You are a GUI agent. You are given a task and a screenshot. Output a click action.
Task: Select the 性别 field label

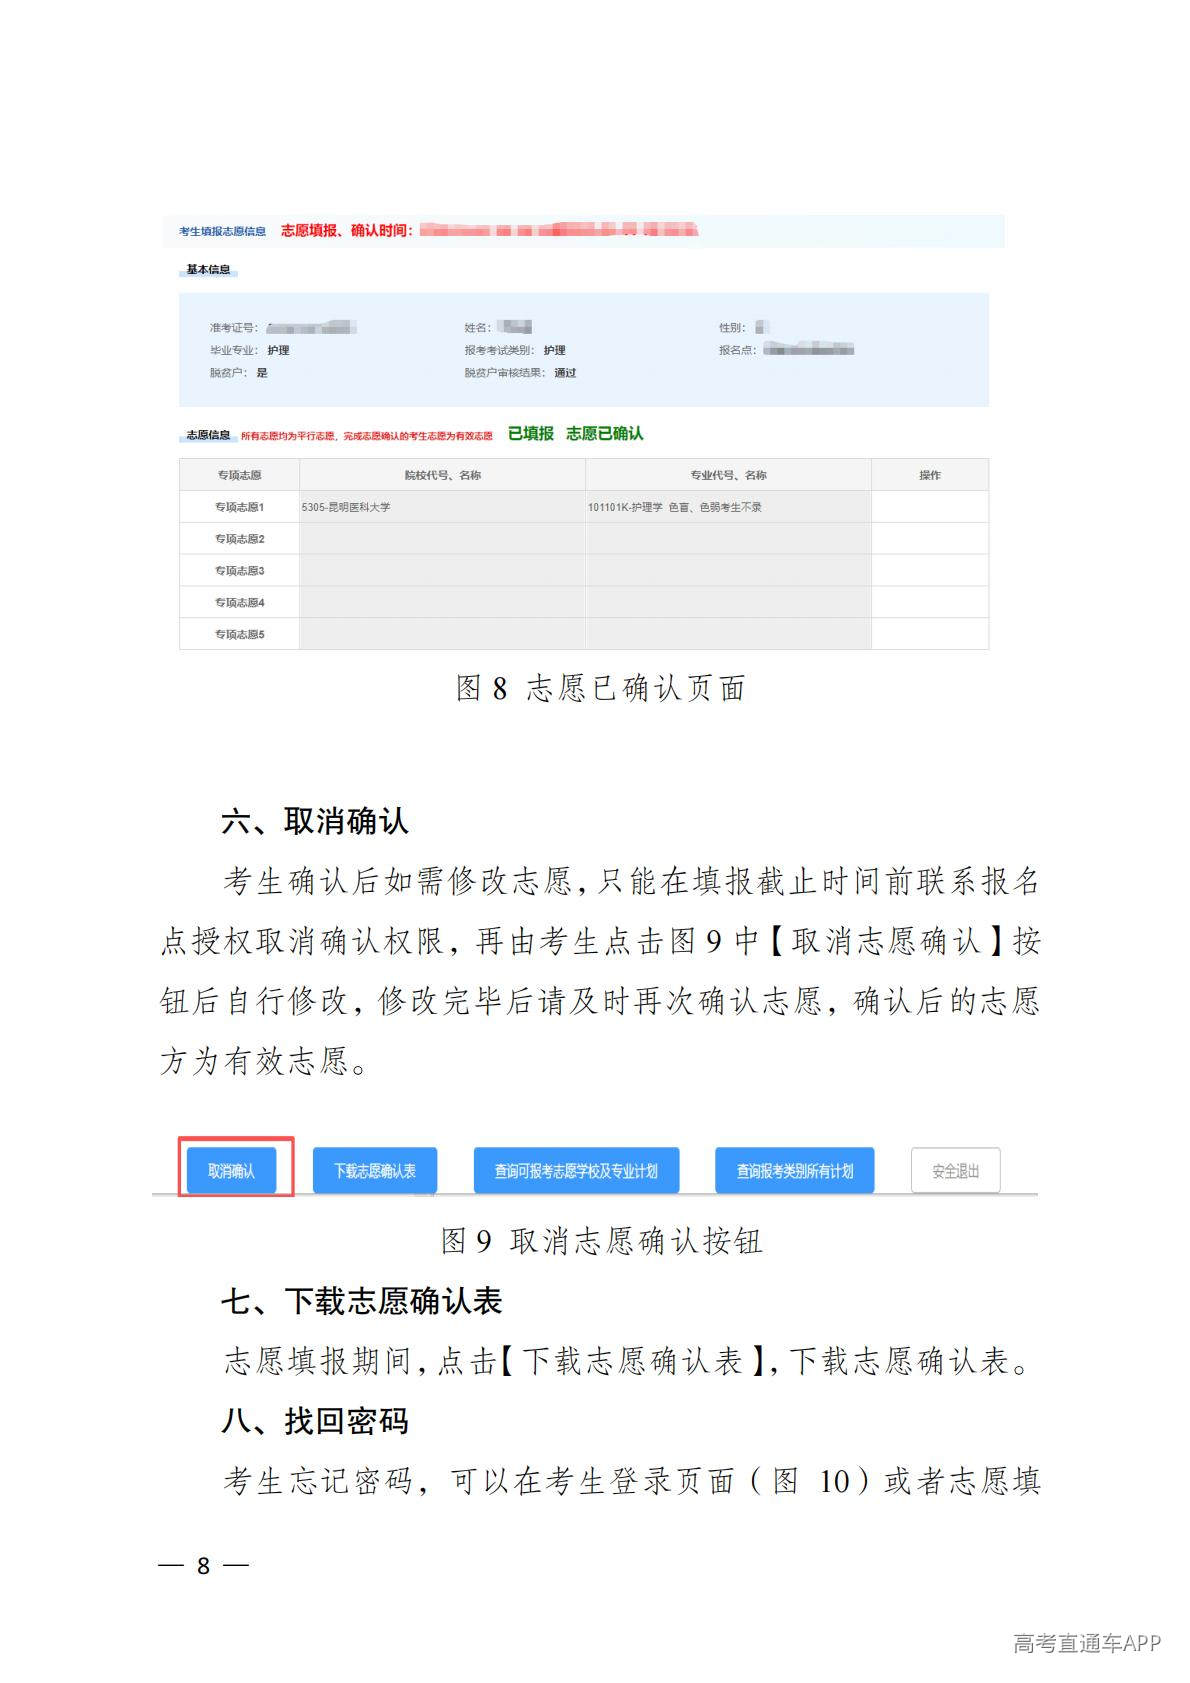coord(732,328)
